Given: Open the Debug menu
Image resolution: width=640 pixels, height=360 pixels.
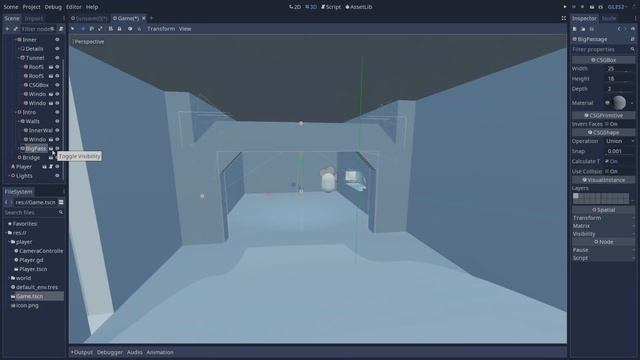Looking at the screenshot, I should coord(53,7).
